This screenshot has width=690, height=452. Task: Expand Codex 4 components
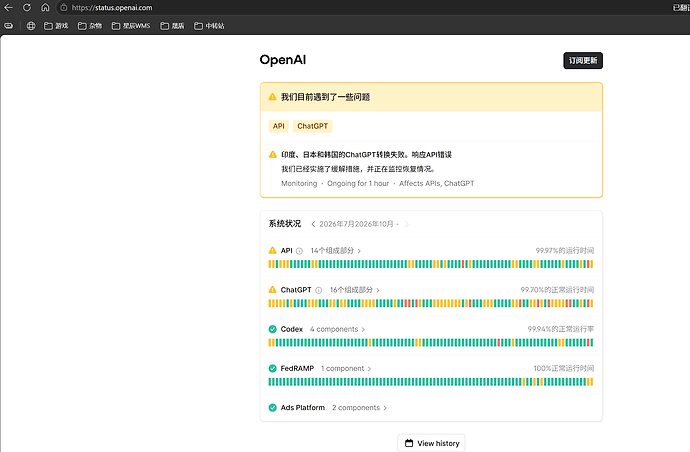coord(338,329)
